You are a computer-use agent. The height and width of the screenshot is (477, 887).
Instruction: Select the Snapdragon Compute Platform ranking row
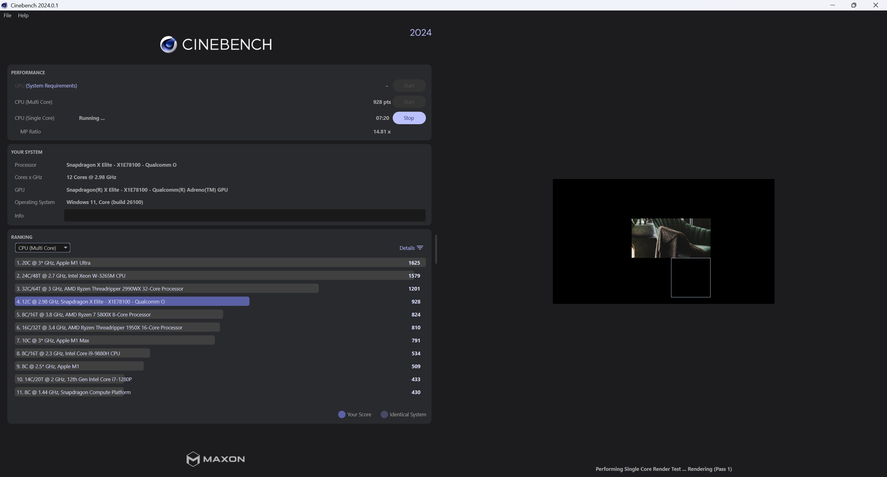pos(220,393)
